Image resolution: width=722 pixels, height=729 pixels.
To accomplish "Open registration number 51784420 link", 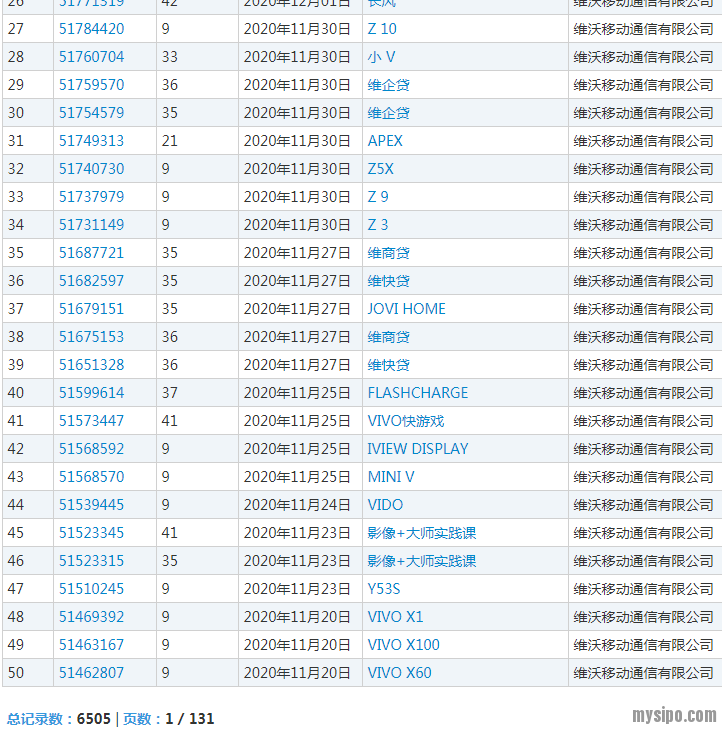I will pos(91,29).
